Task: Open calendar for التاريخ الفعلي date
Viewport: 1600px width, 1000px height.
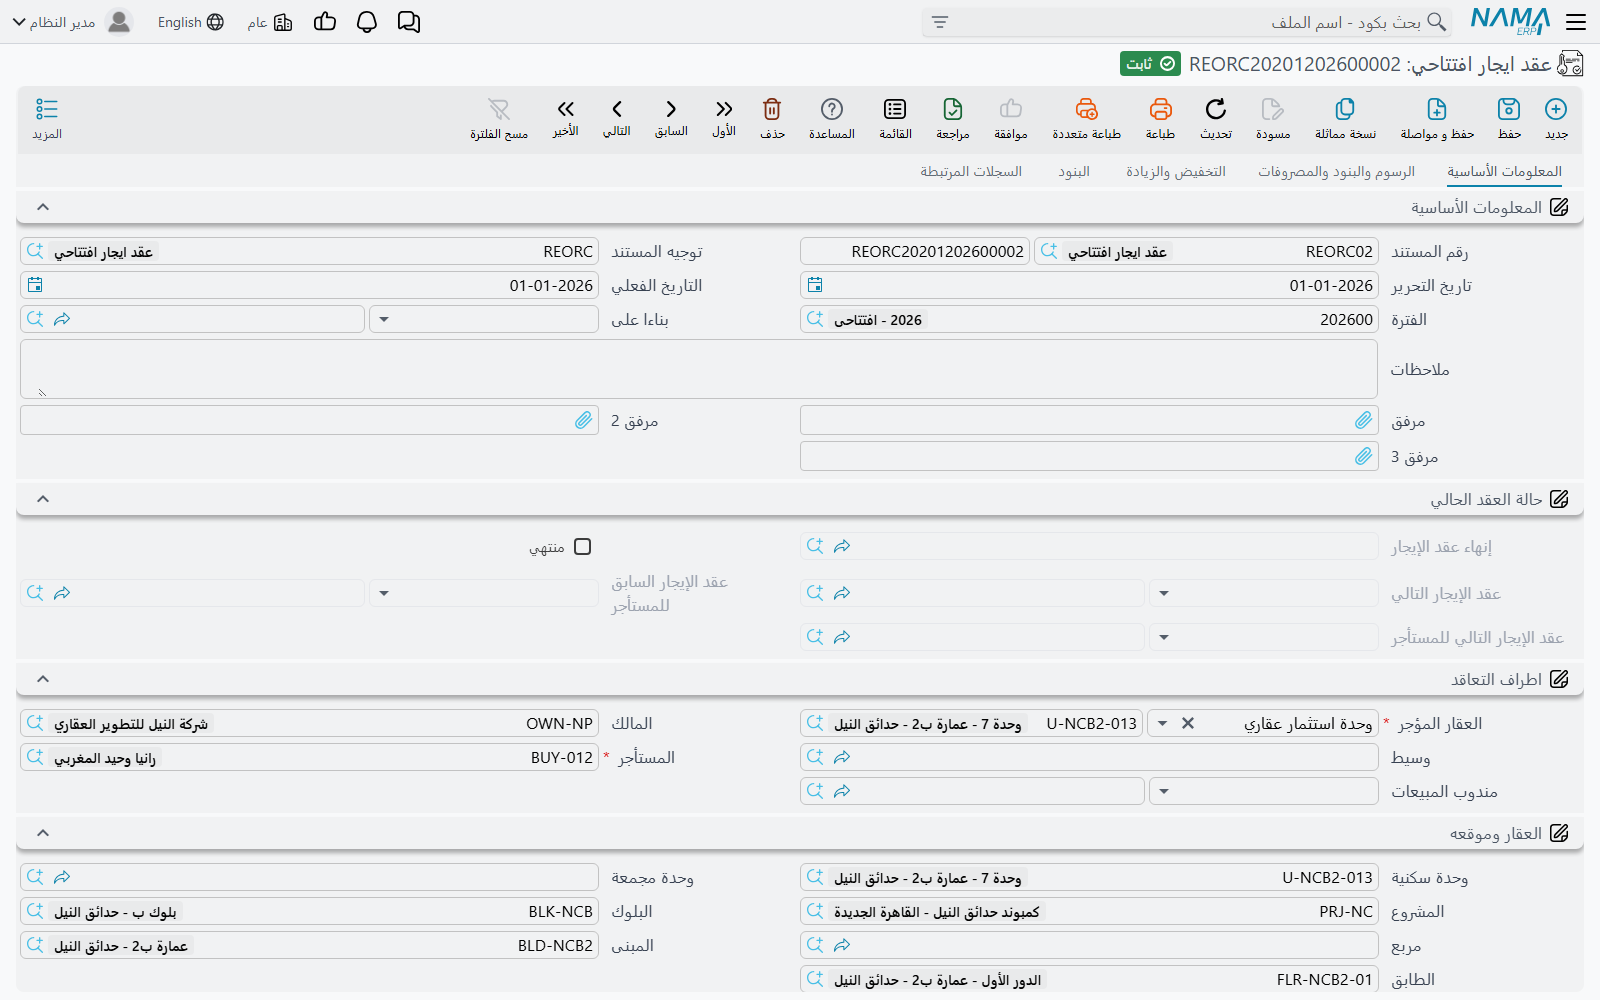Action: pos(35,285)
